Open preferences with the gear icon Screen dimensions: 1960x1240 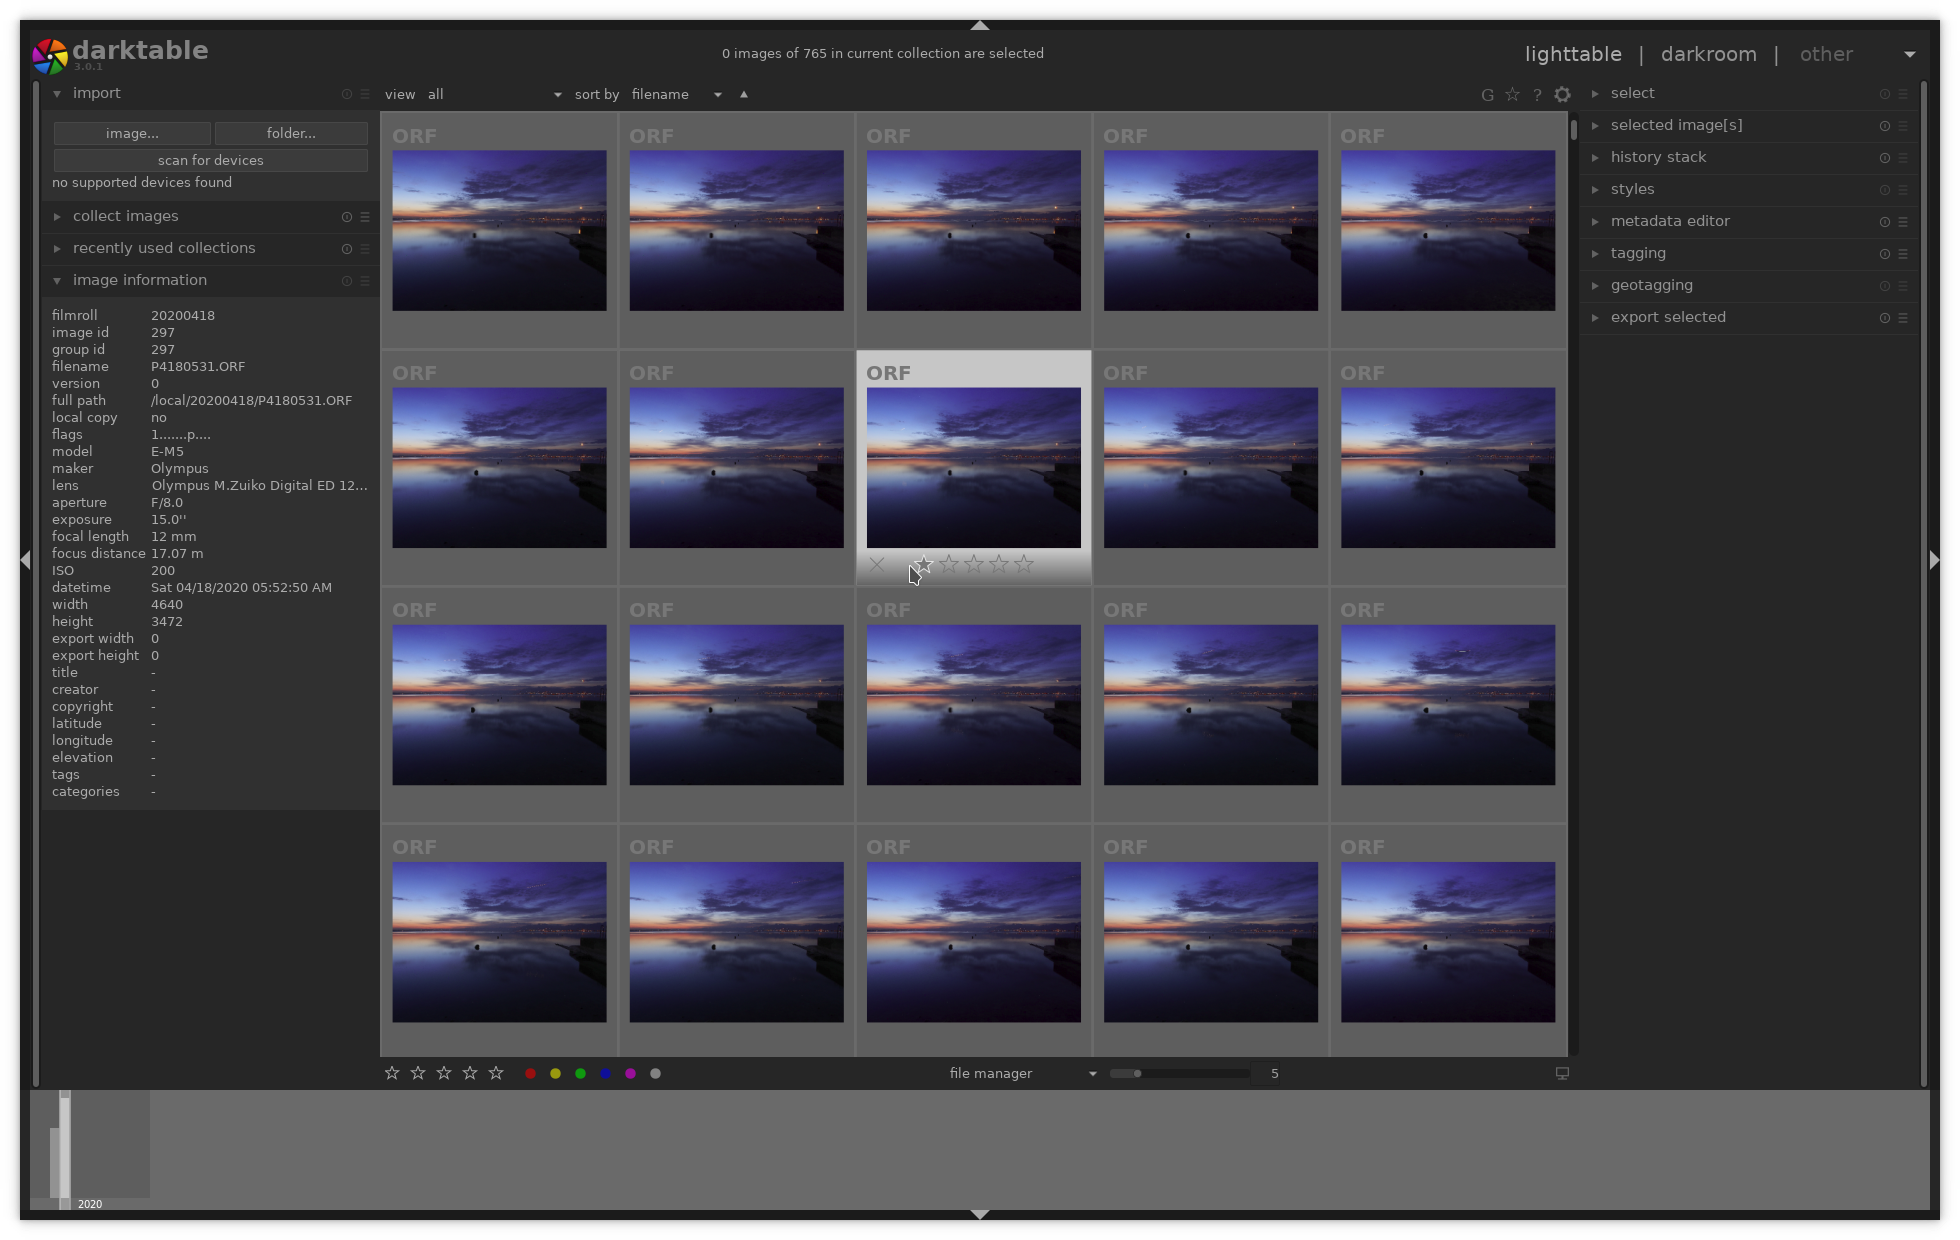click(1562, 95)
